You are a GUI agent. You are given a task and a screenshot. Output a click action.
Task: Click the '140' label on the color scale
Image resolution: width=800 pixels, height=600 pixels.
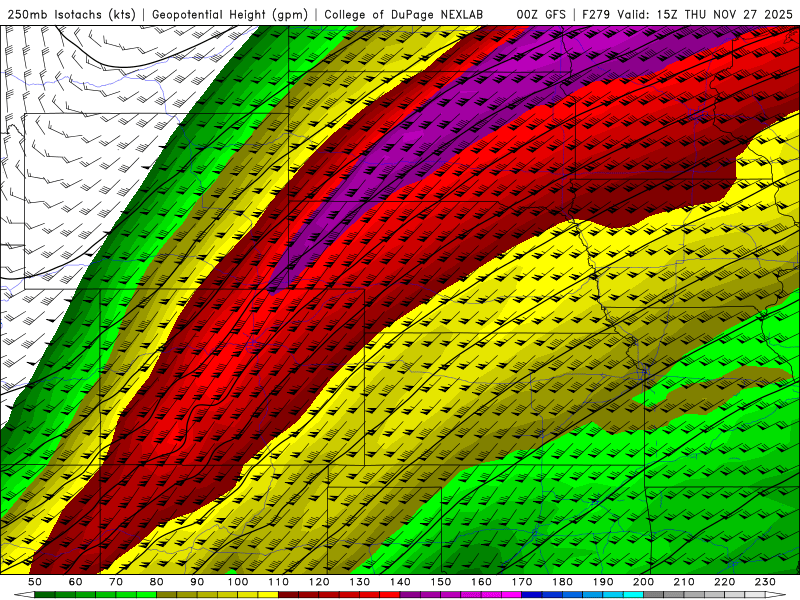click(x=400, y=582)
